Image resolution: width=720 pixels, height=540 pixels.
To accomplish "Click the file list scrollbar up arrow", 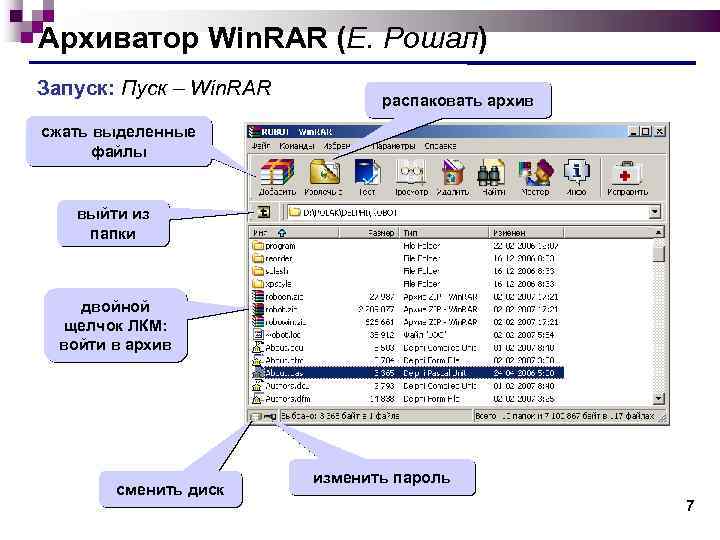I will click(658, 233).
